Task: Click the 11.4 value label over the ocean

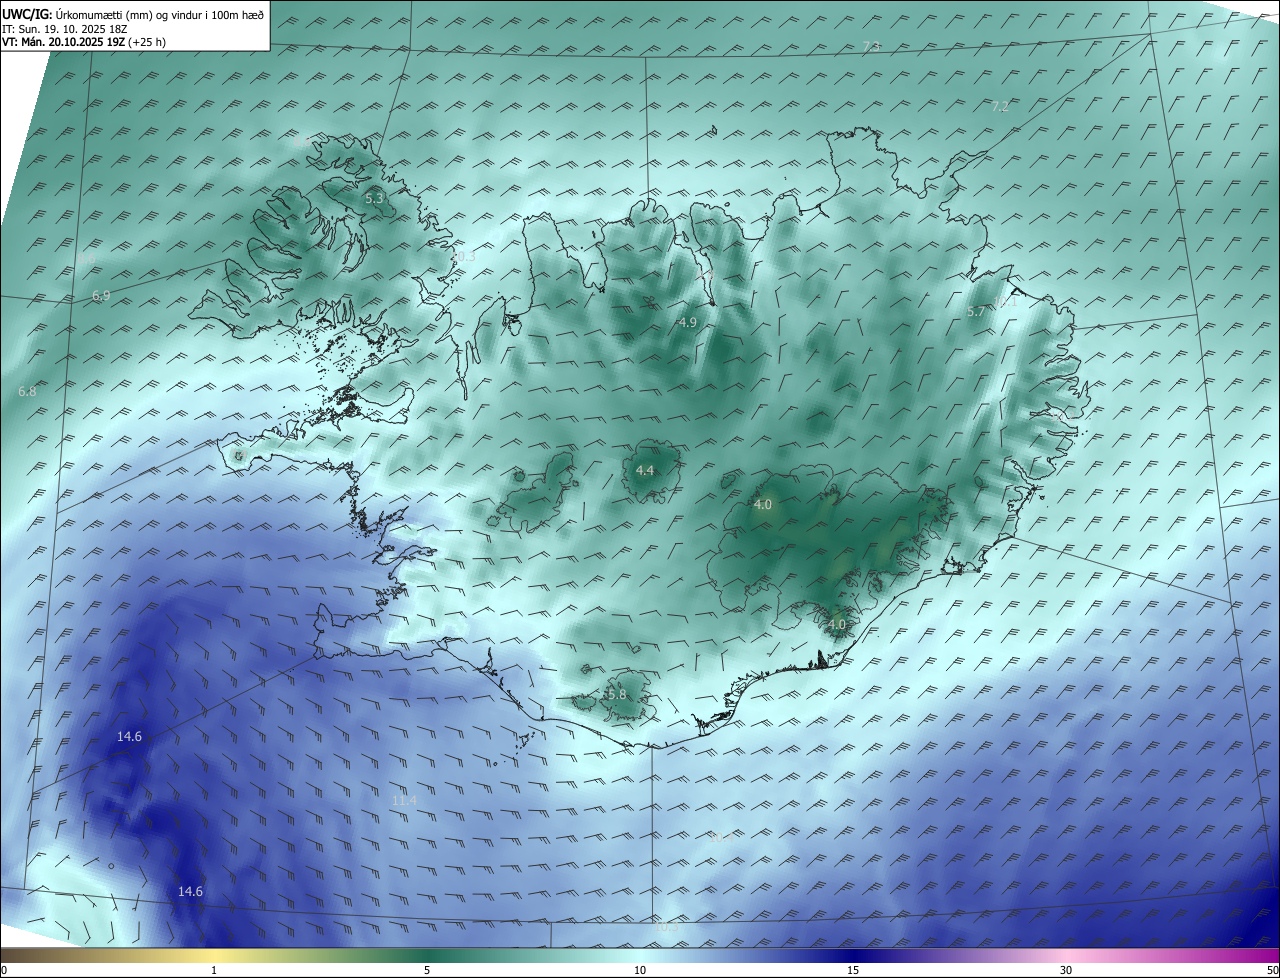Action: (404, 800)
